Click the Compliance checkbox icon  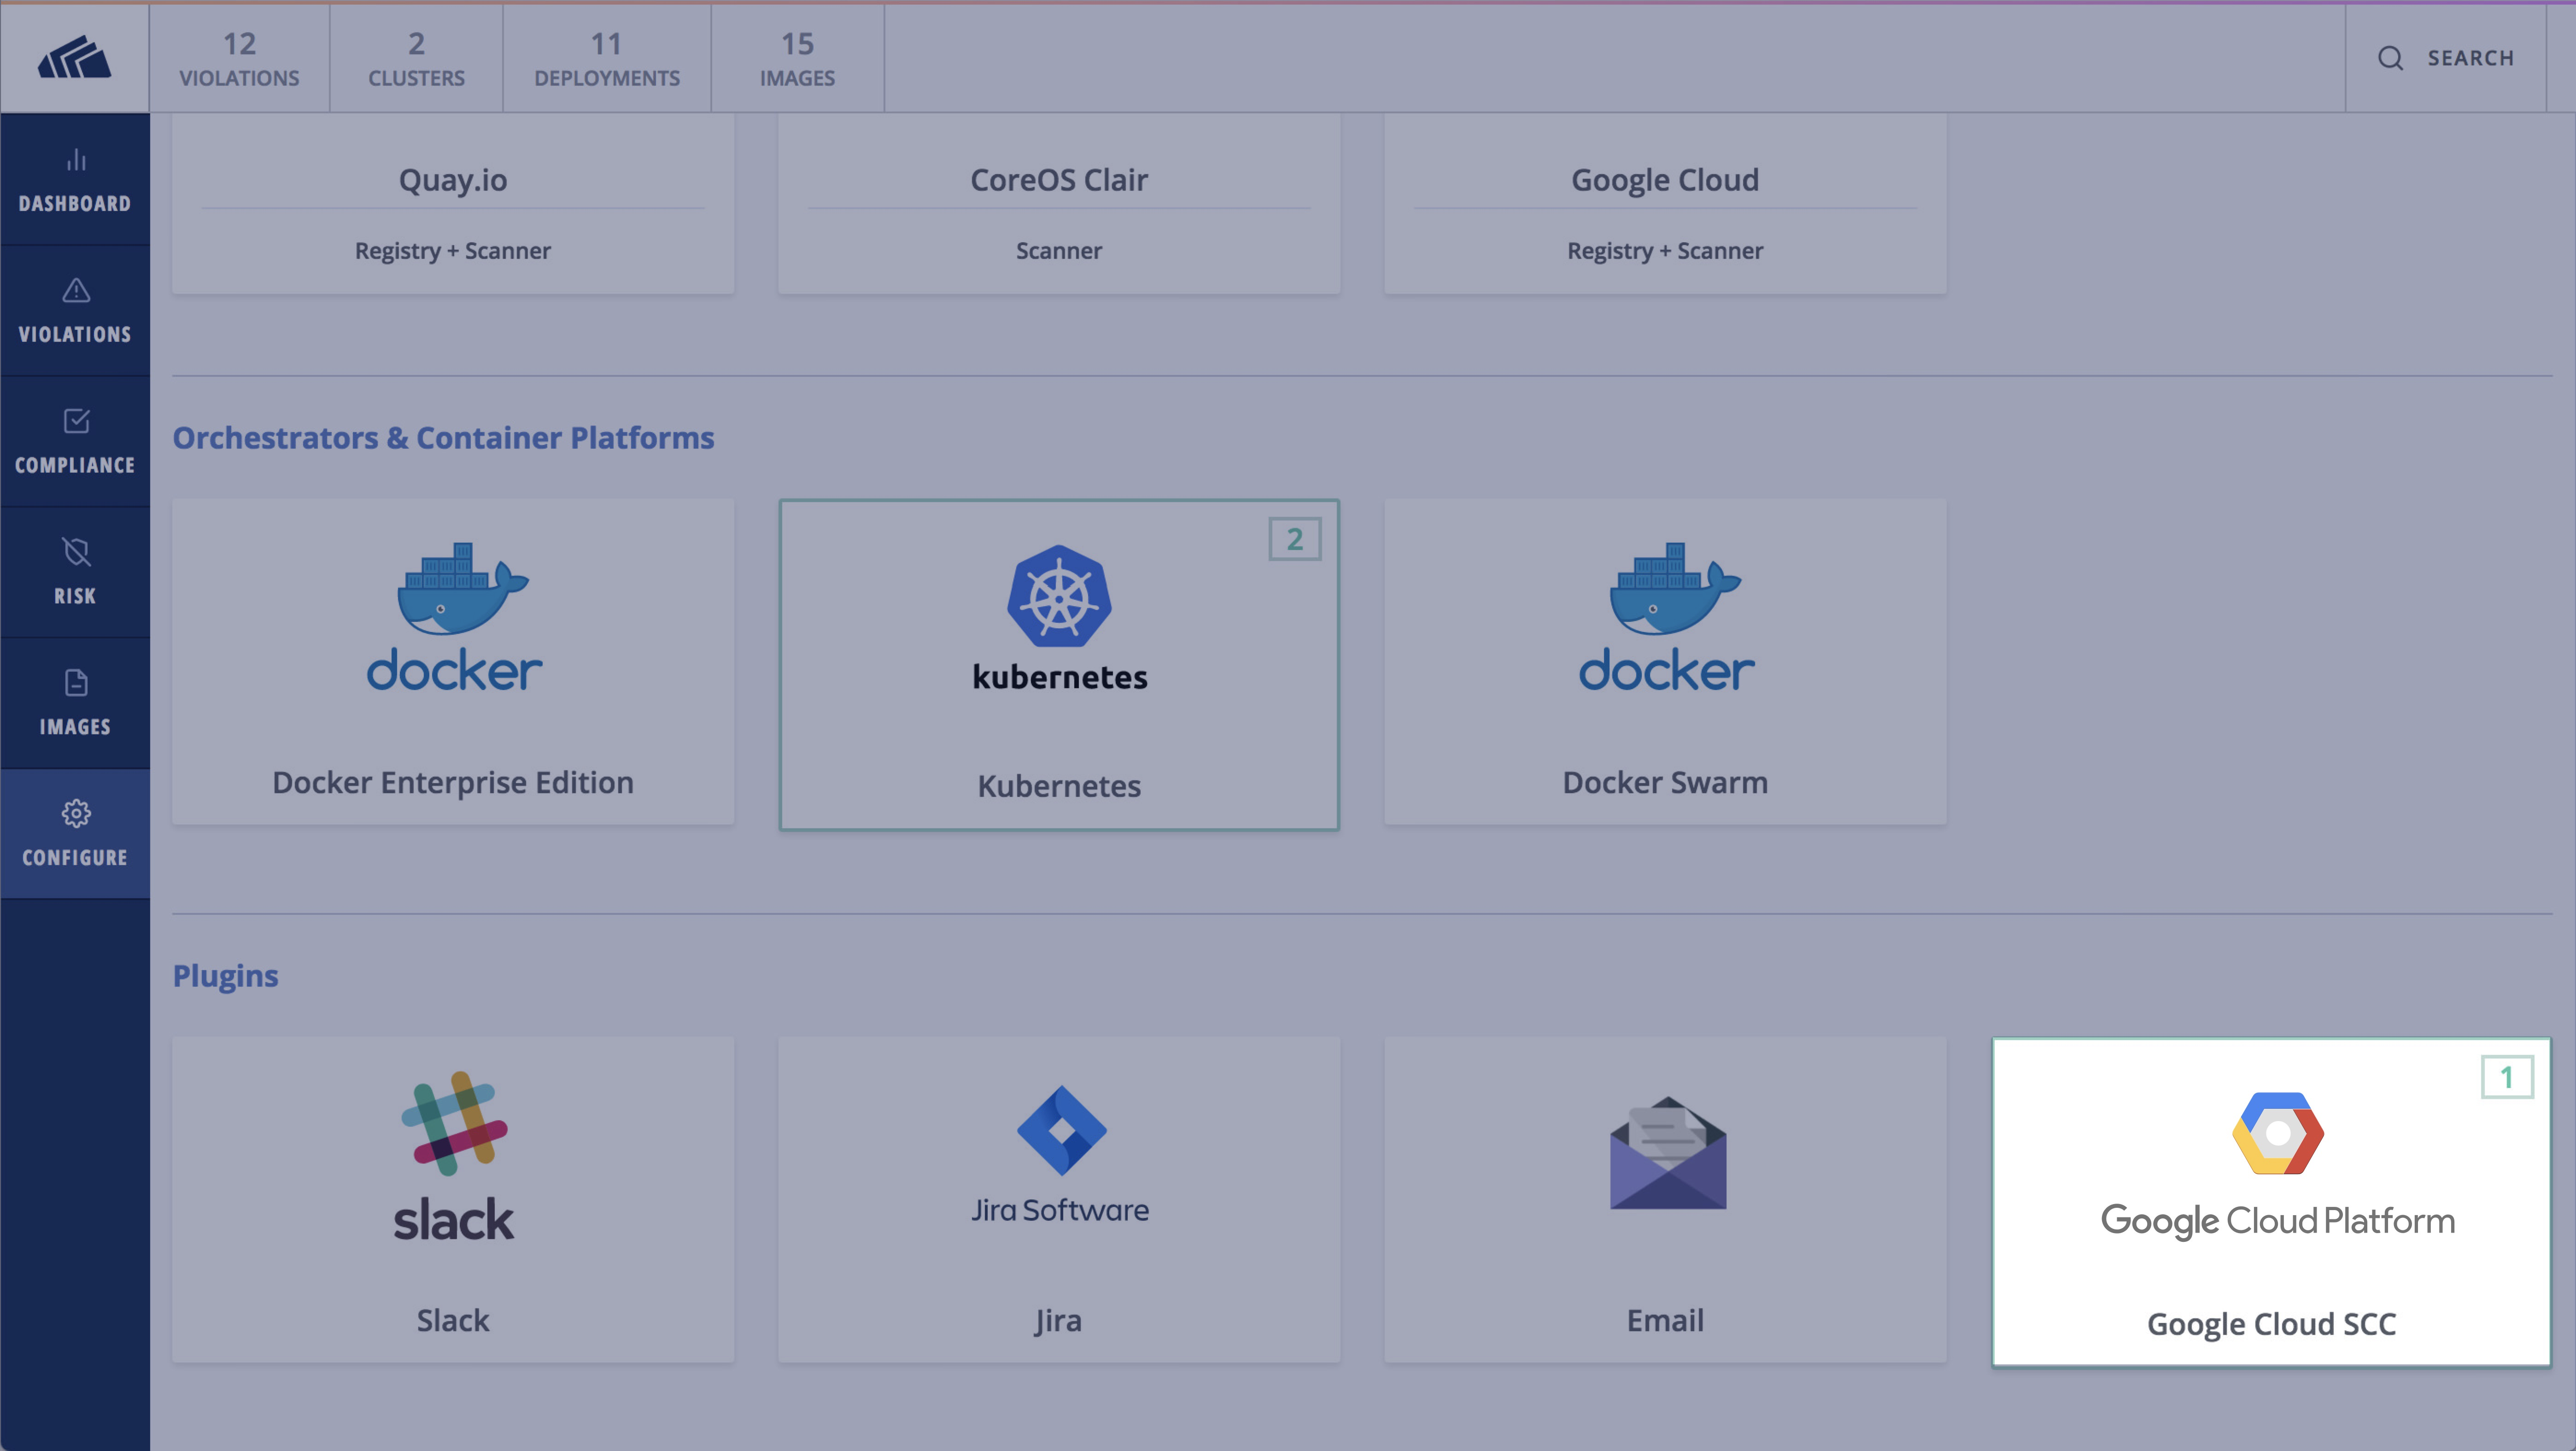76,421
